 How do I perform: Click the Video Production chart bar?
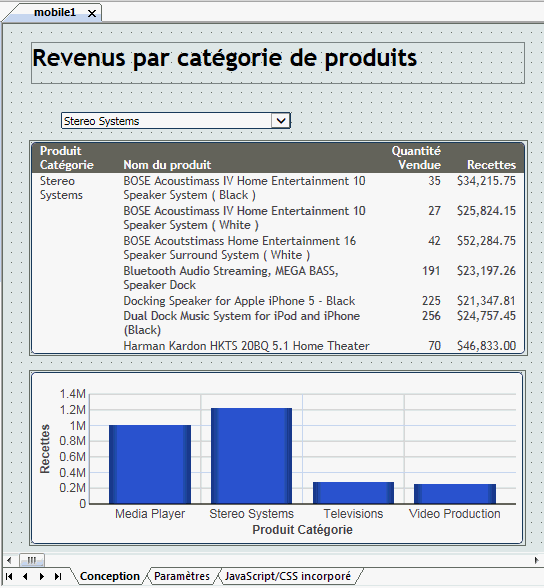coord(455,494)
